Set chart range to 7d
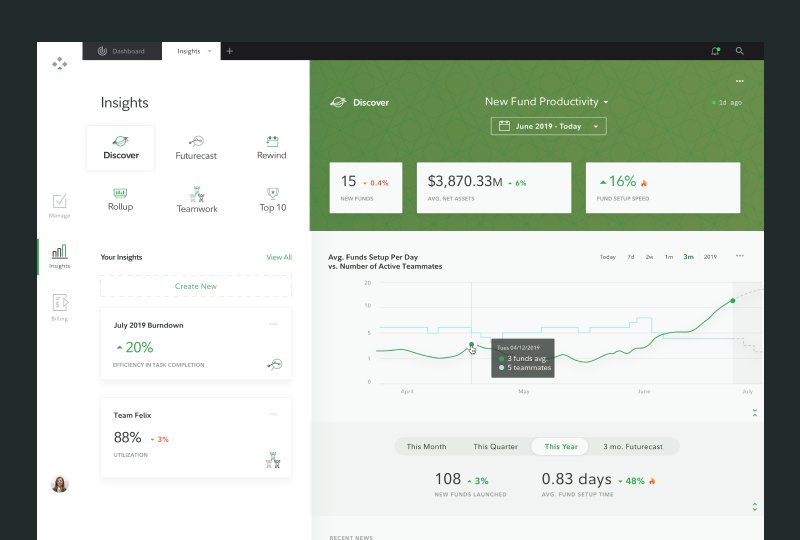 click(x=631, y=257)
